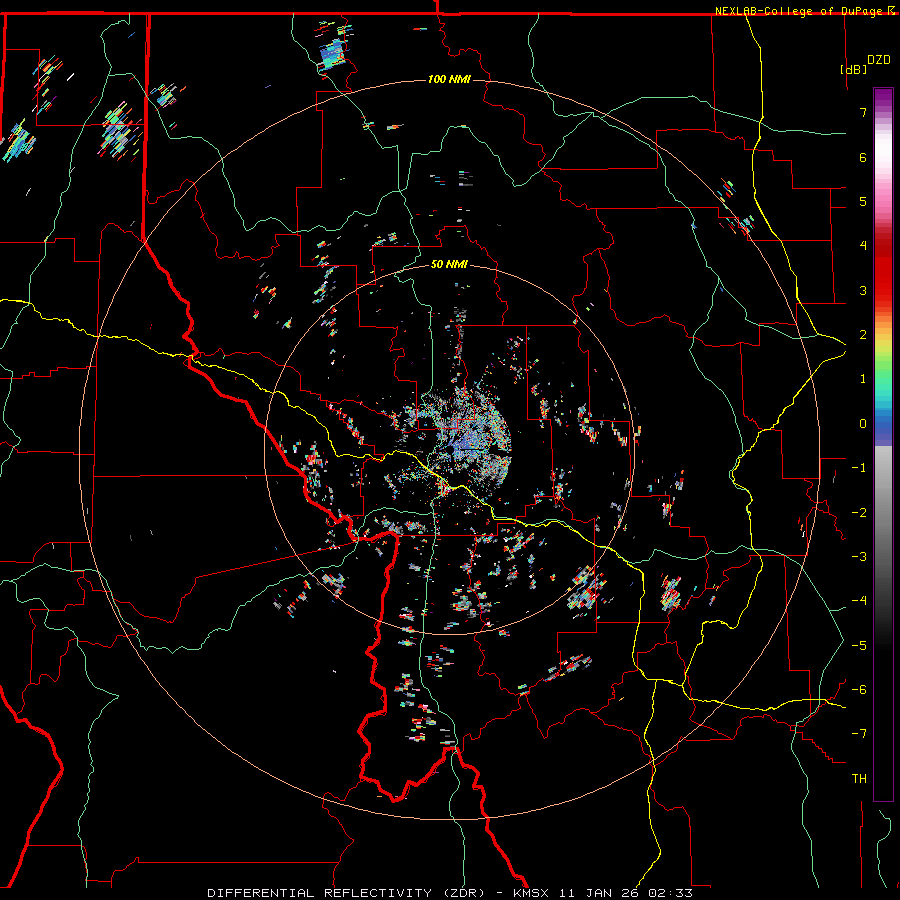
Task: Click the color scale value 7 label
Action: 863,112
